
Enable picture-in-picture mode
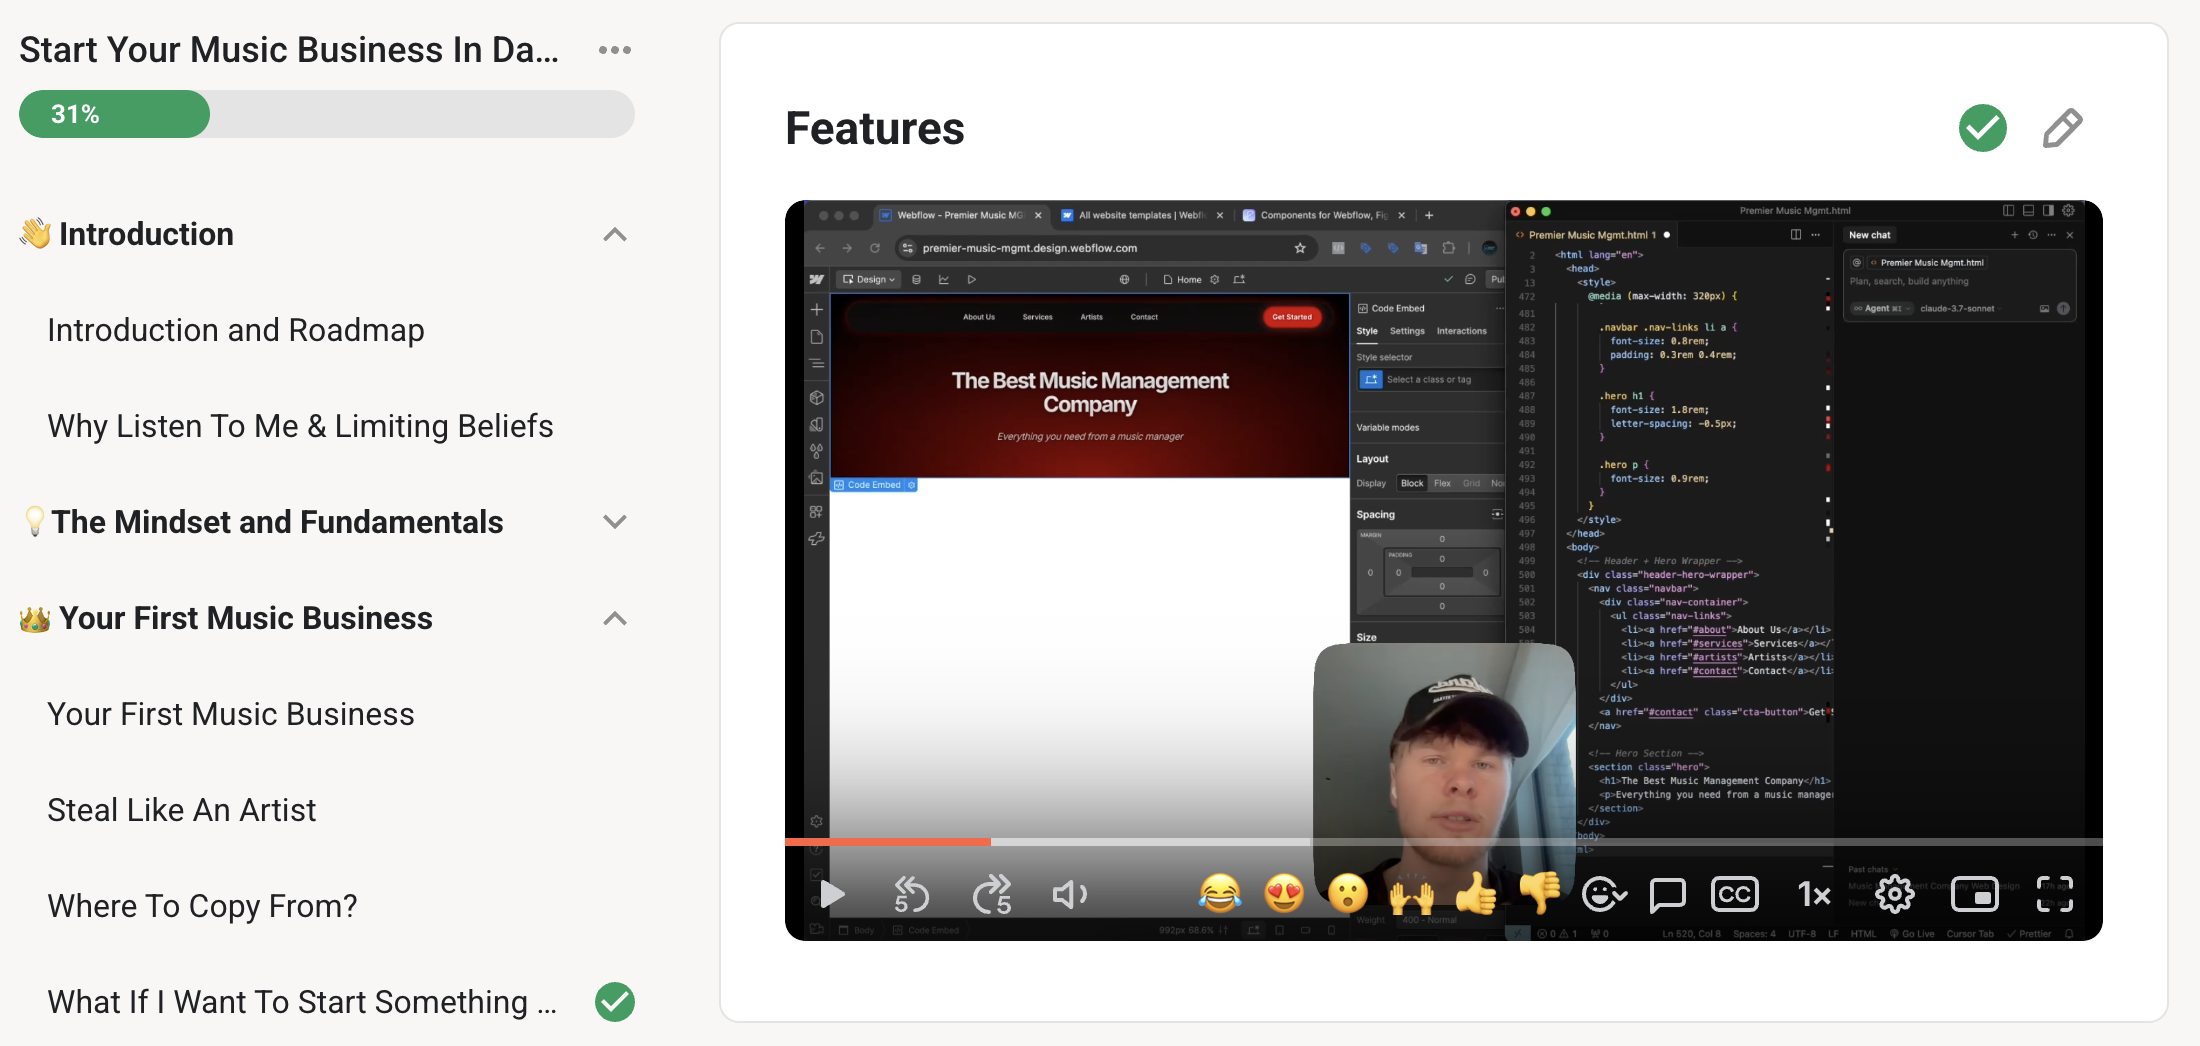coord(1975,894)
